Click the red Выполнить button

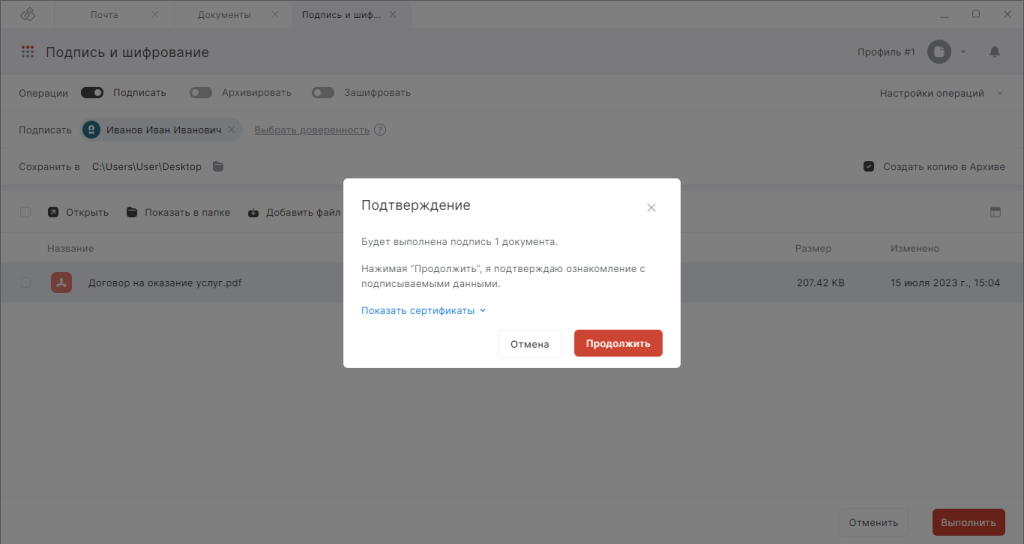pyautogui.click(x=968, y=522)
